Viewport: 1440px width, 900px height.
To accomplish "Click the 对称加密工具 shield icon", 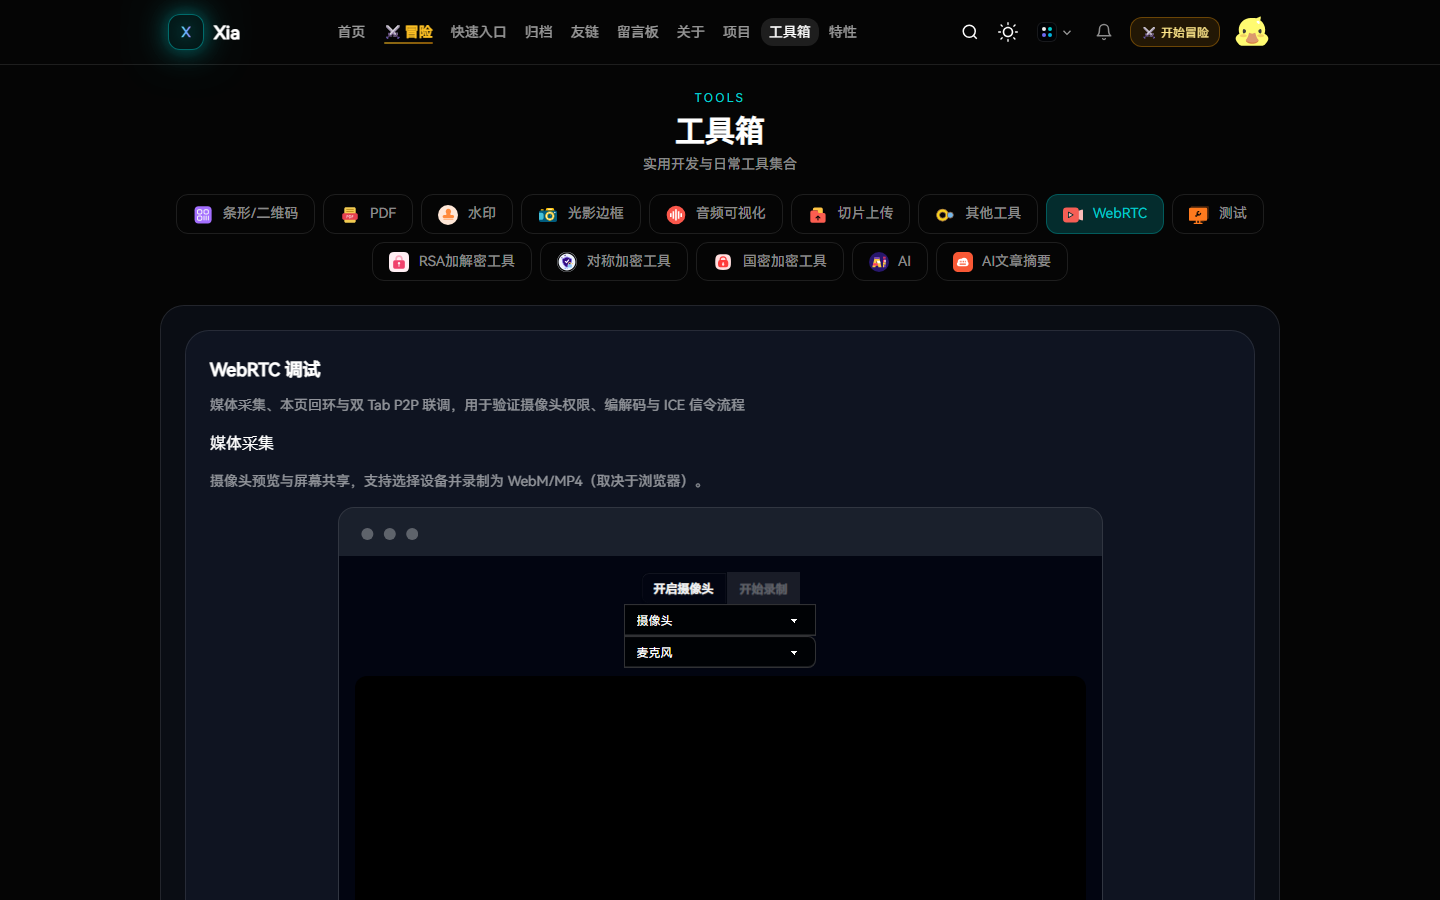I will click(x=567, y=262).
